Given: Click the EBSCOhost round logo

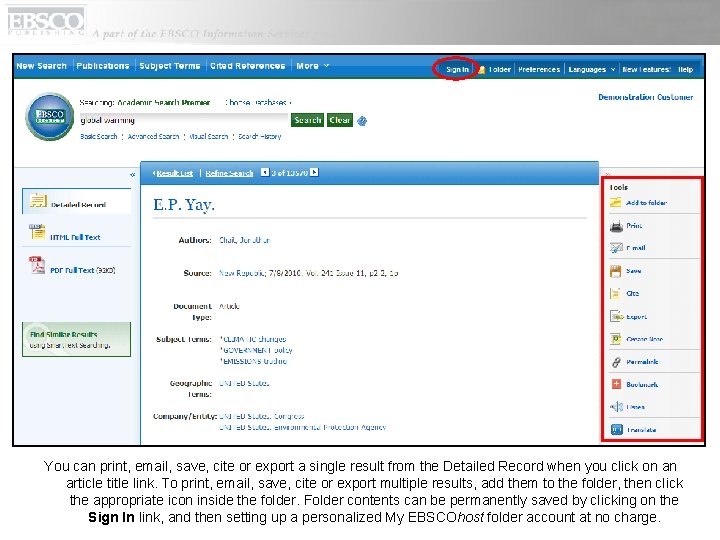Looking at the screenshot, I should click(50, 116).
